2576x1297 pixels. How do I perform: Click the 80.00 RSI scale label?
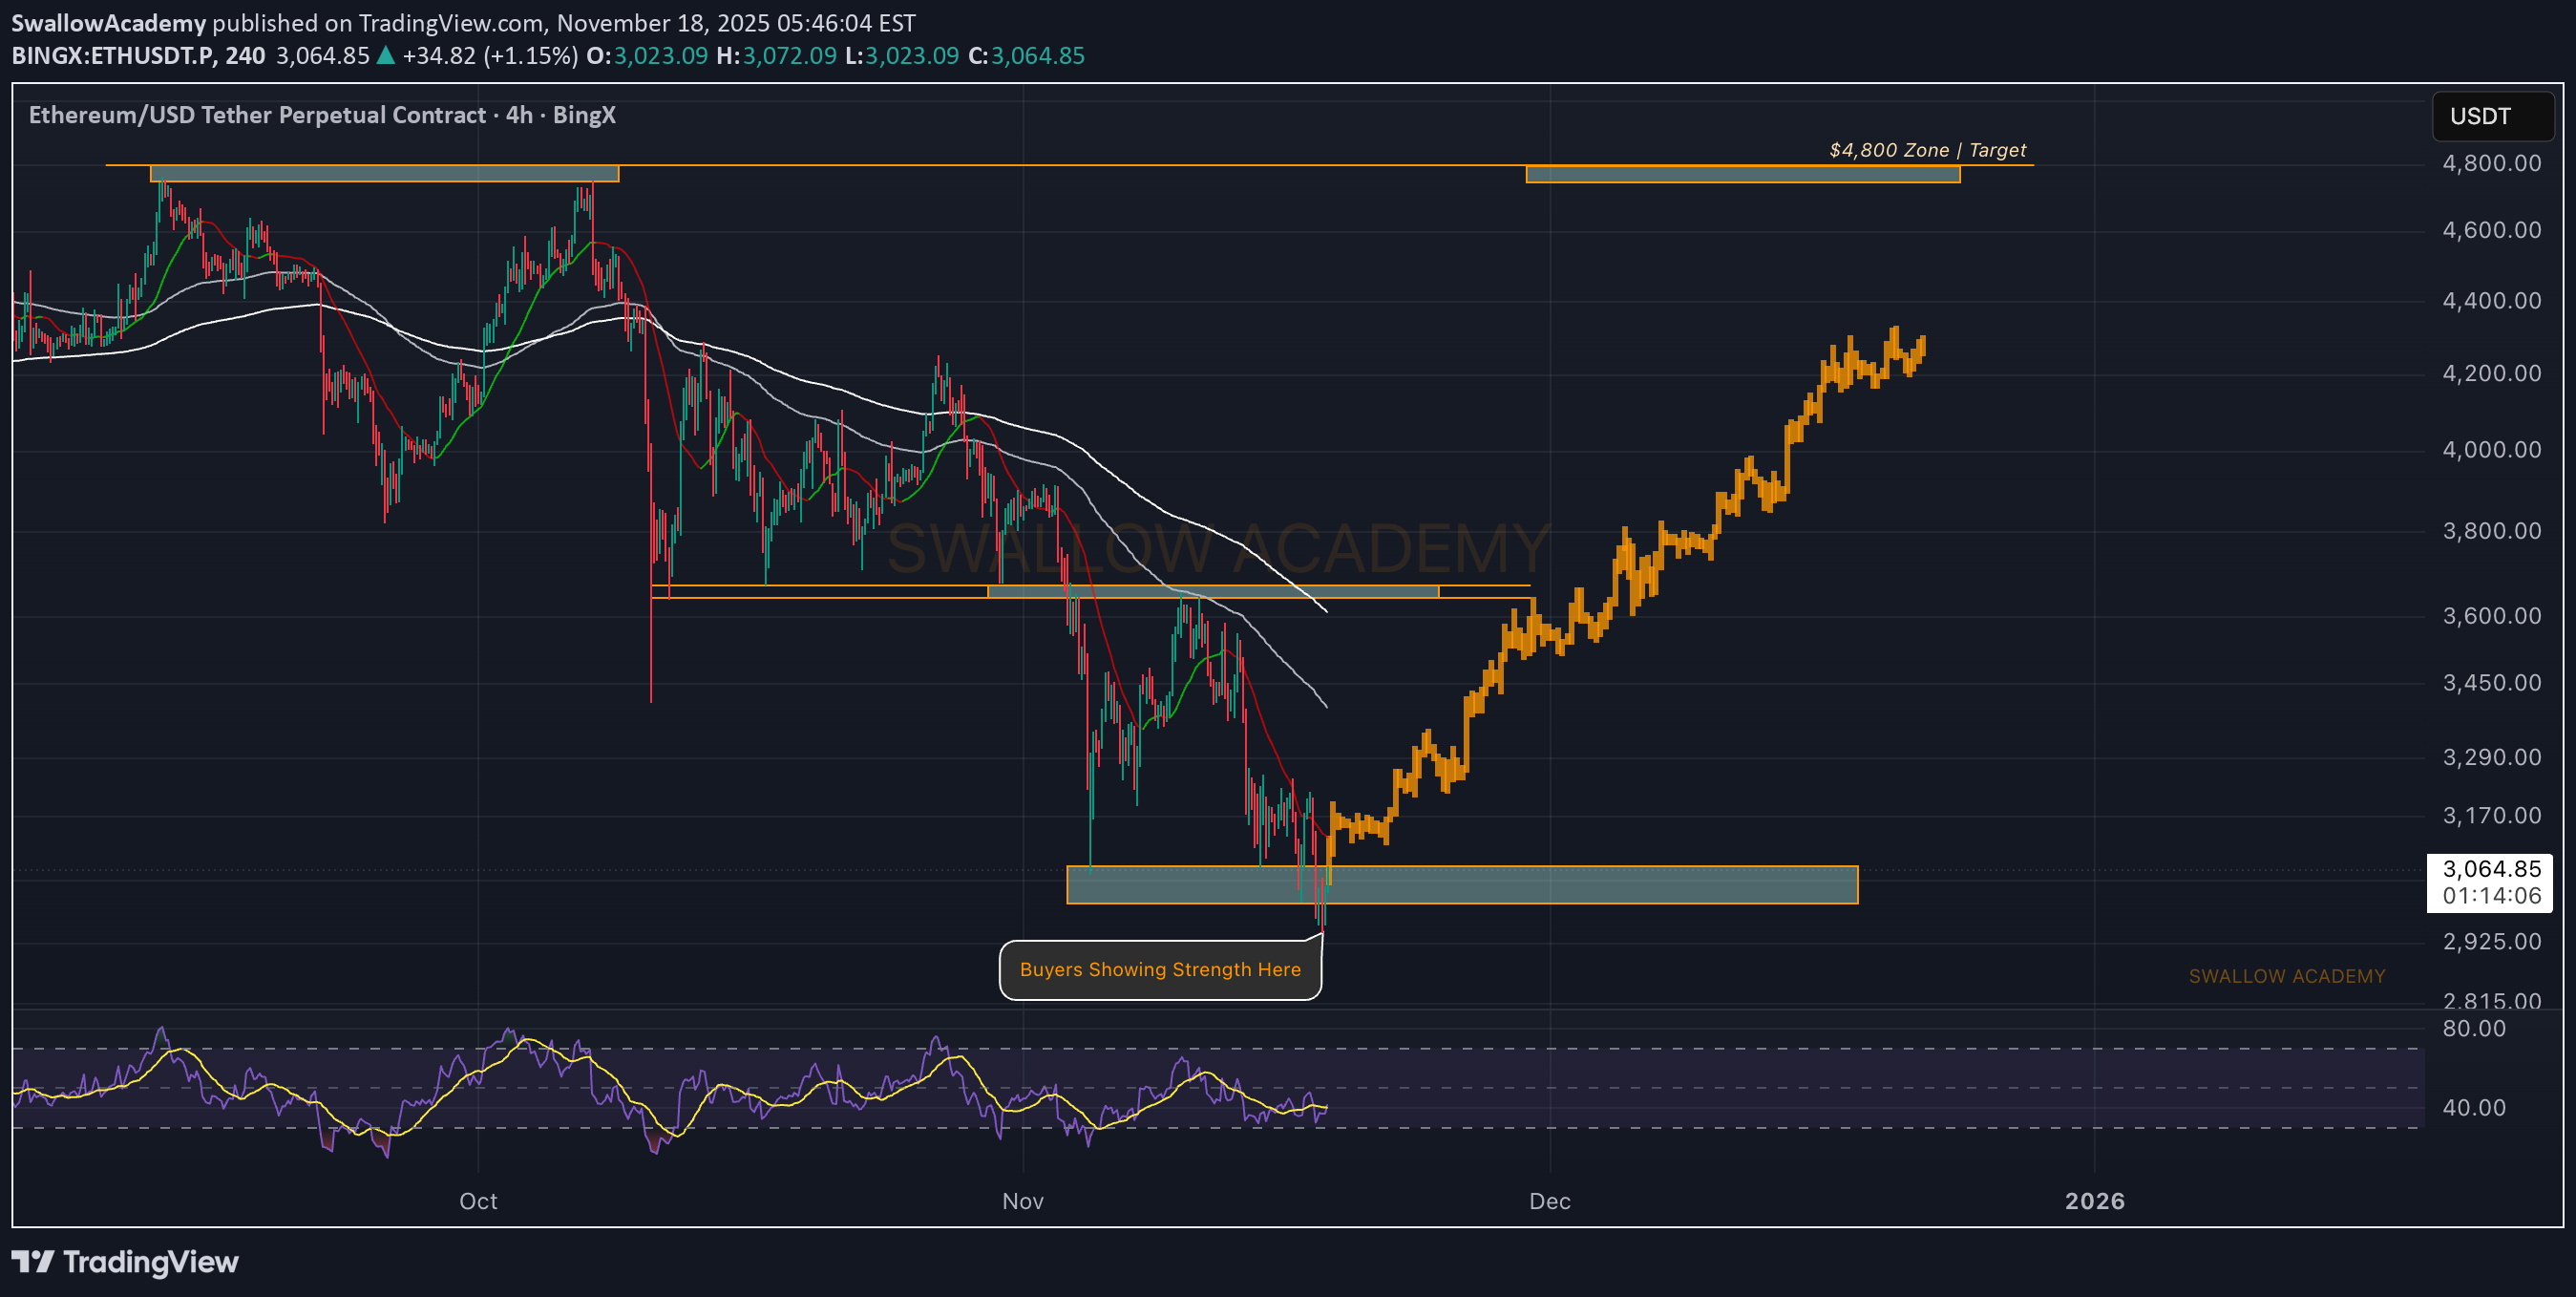tap(2473, 1028)
